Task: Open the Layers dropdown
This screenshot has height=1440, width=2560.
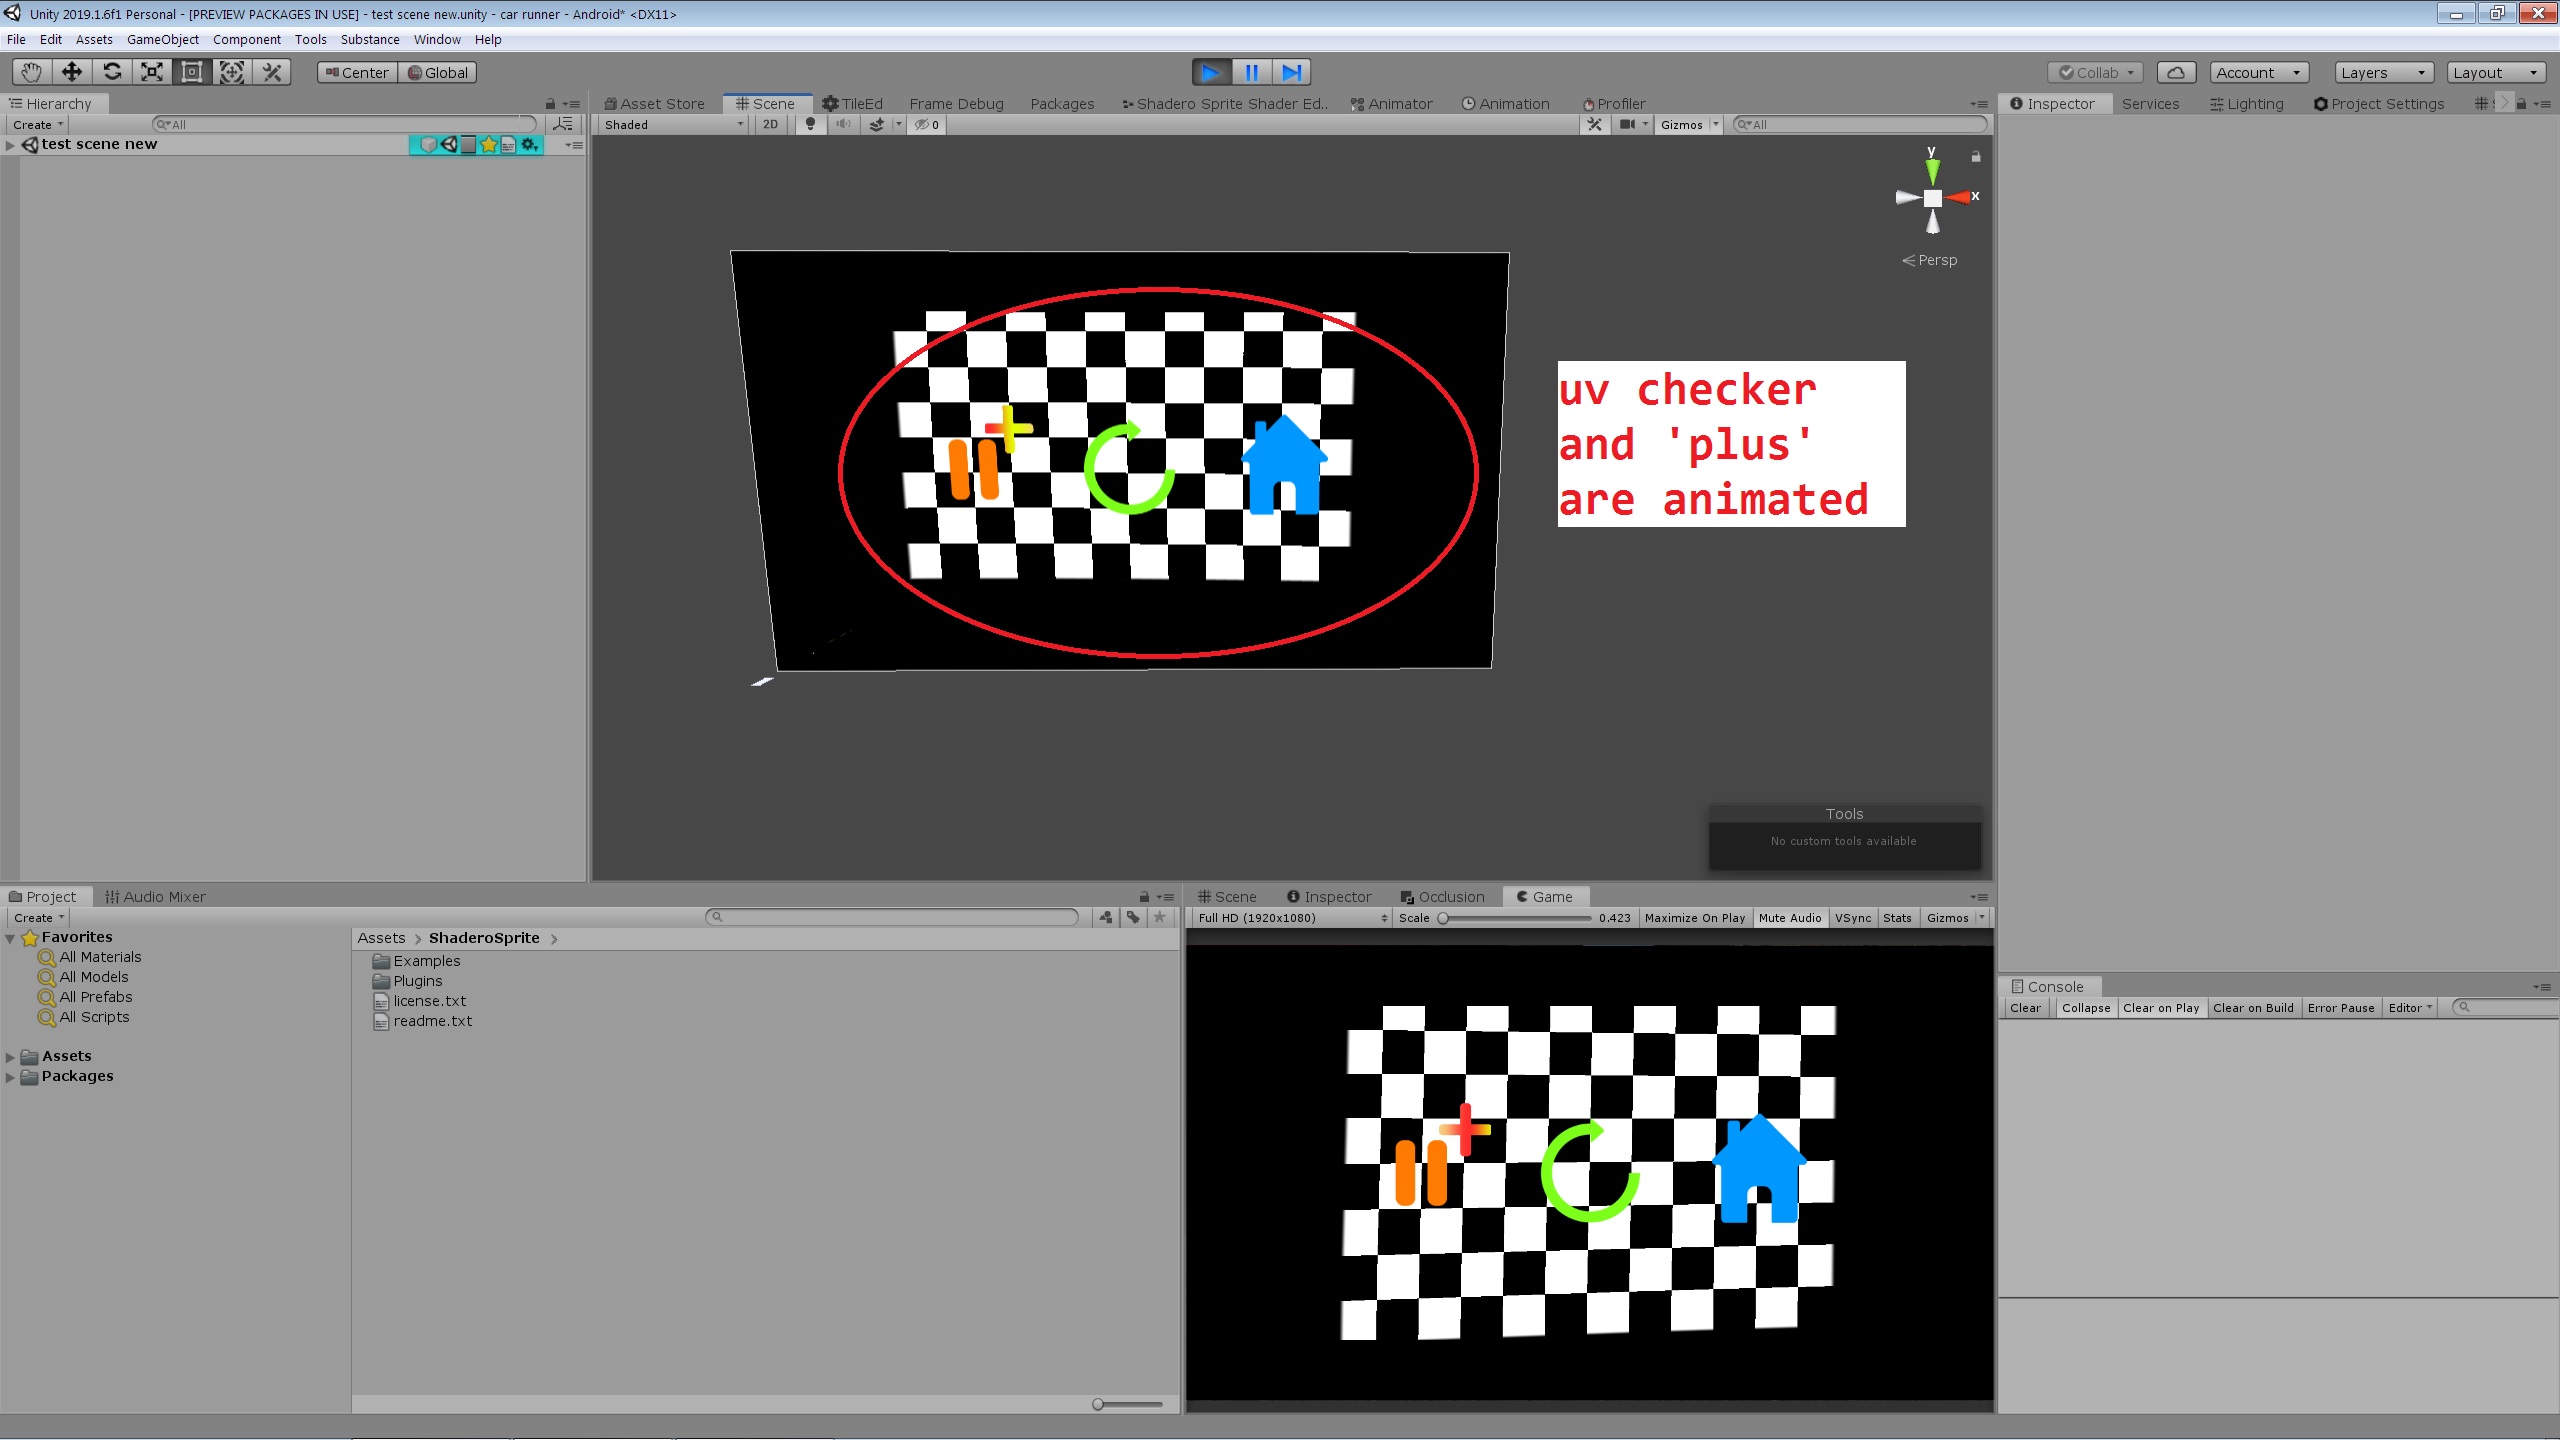Action: pos(2381,72)
